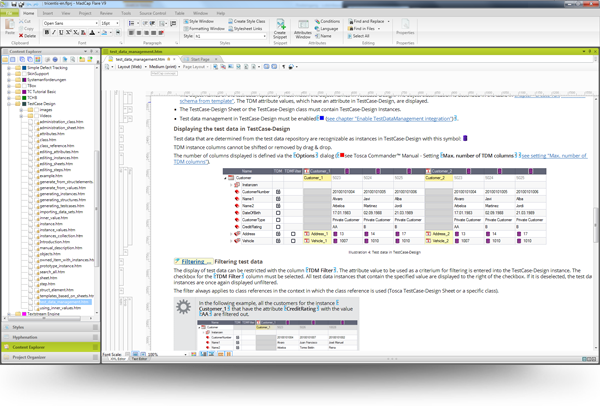Follow the 'schema from template' link

point(207,101)
